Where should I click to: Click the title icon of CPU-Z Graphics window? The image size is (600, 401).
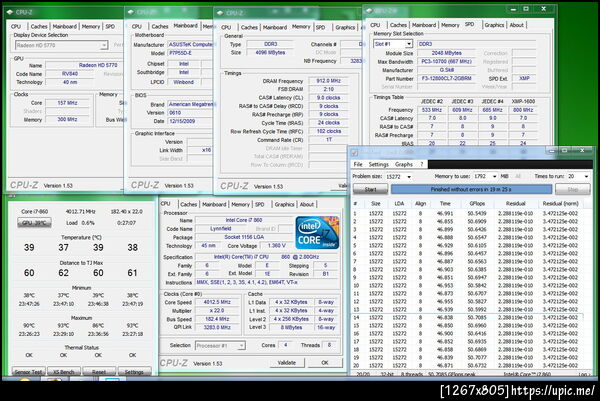click(x=10, y=12)
